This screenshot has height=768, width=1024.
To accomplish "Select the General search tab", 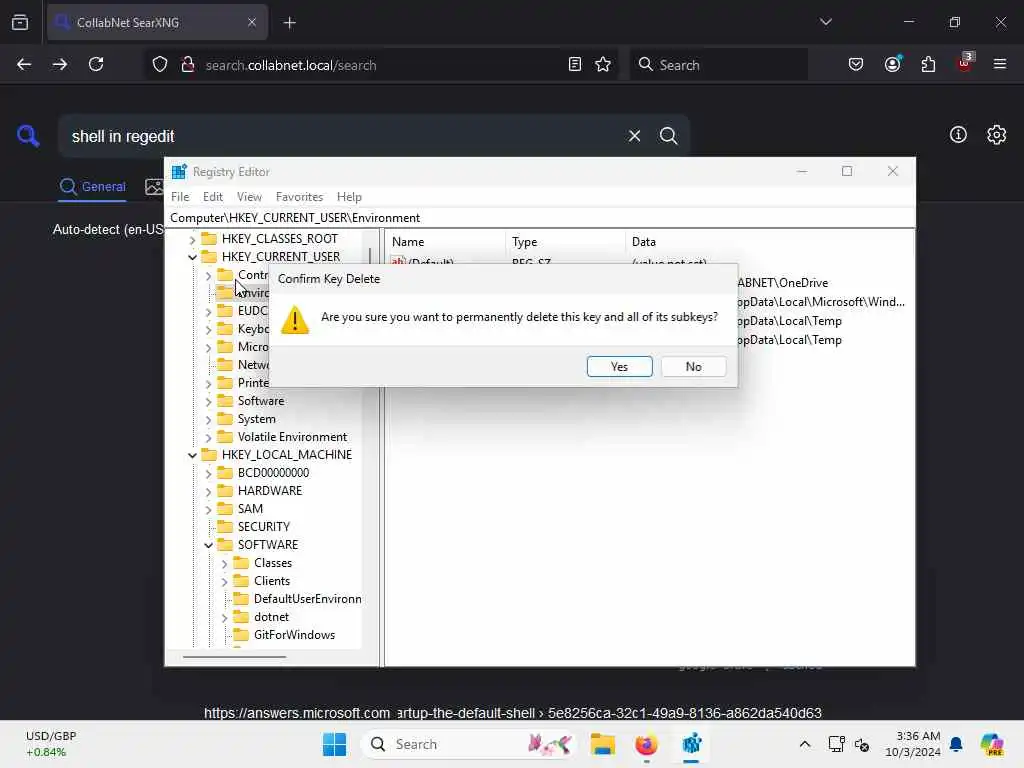I will click(x=93, y=187).
